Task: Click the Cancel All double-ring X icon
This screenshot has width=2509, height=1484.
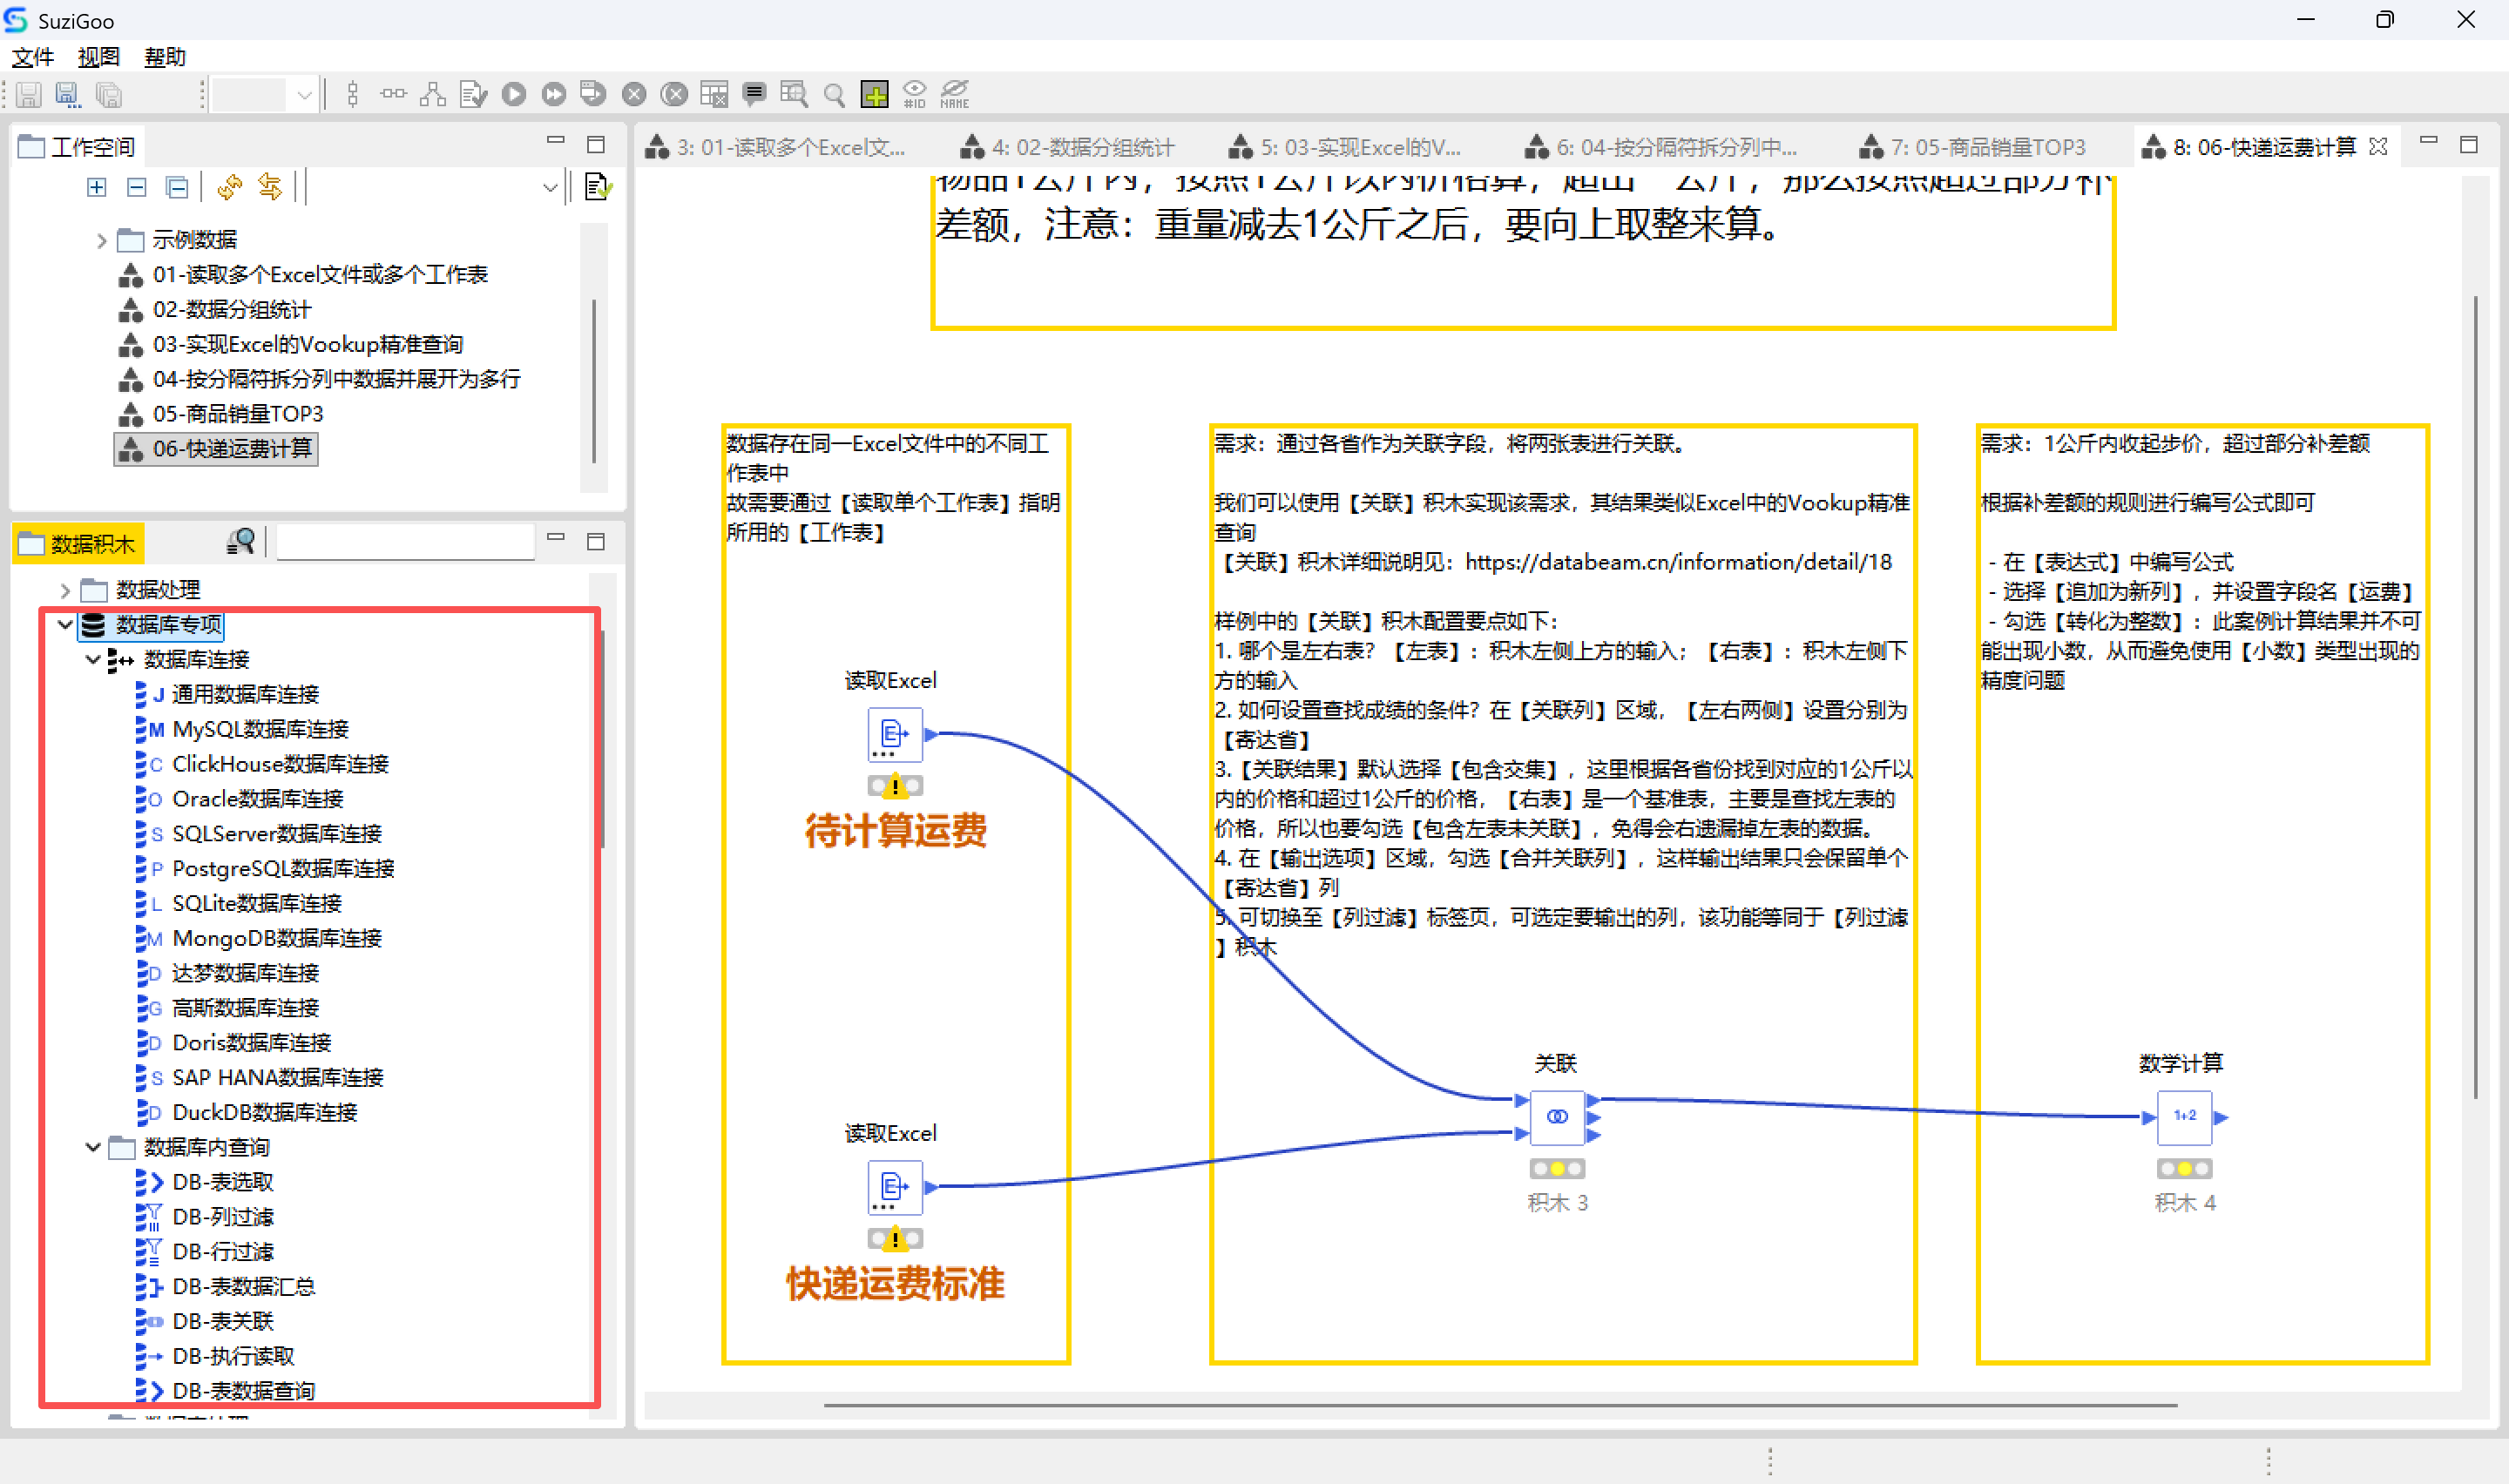Action: (x=675, y=95)
